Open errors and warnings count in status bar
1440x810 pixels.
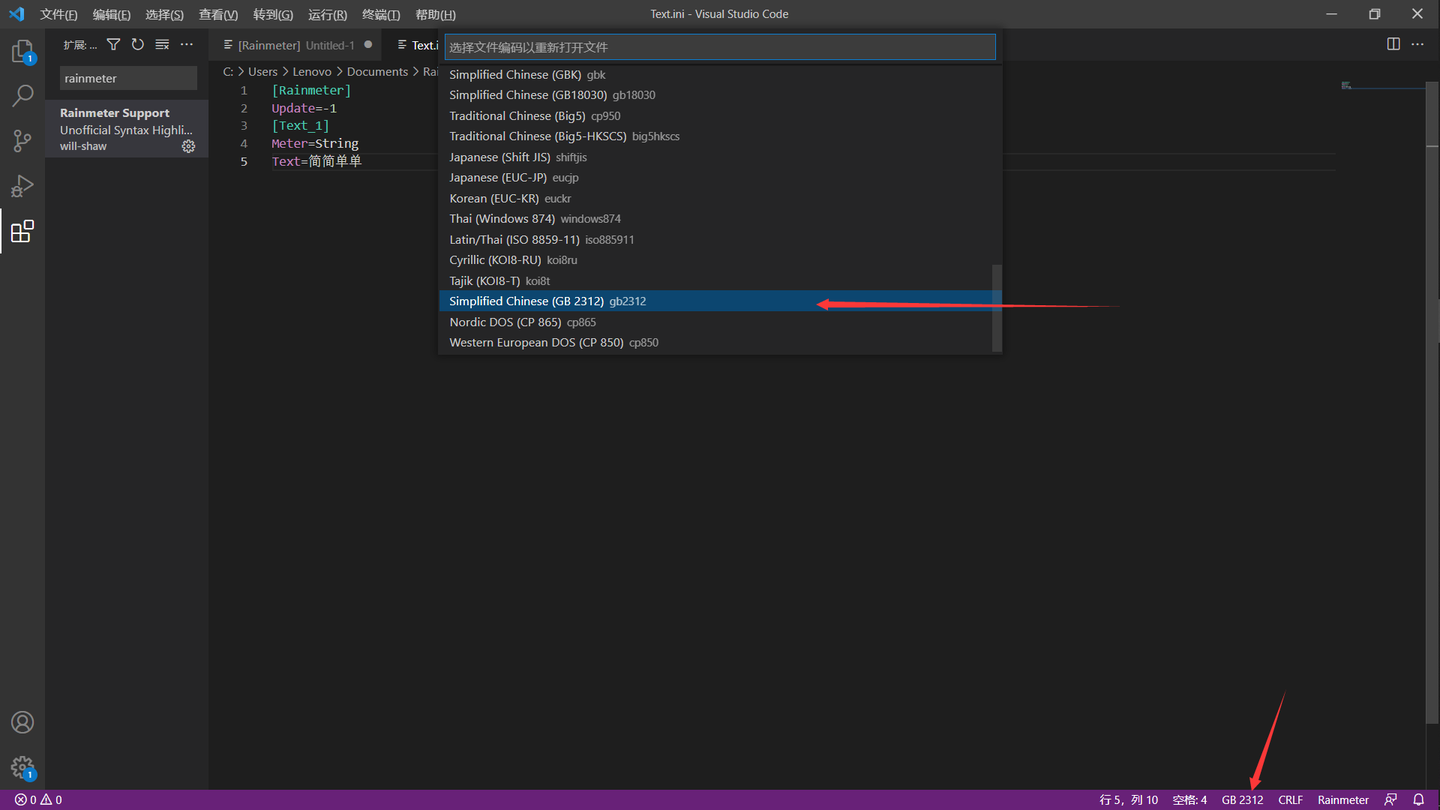pos(38,800)
